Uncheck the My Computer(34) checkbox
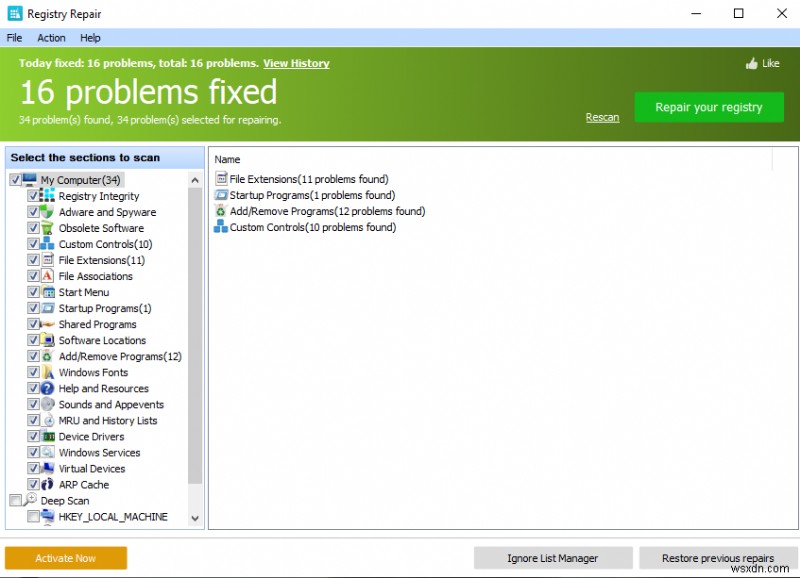Viewport: 800px width, 578px height. click(x=15, y=180)
